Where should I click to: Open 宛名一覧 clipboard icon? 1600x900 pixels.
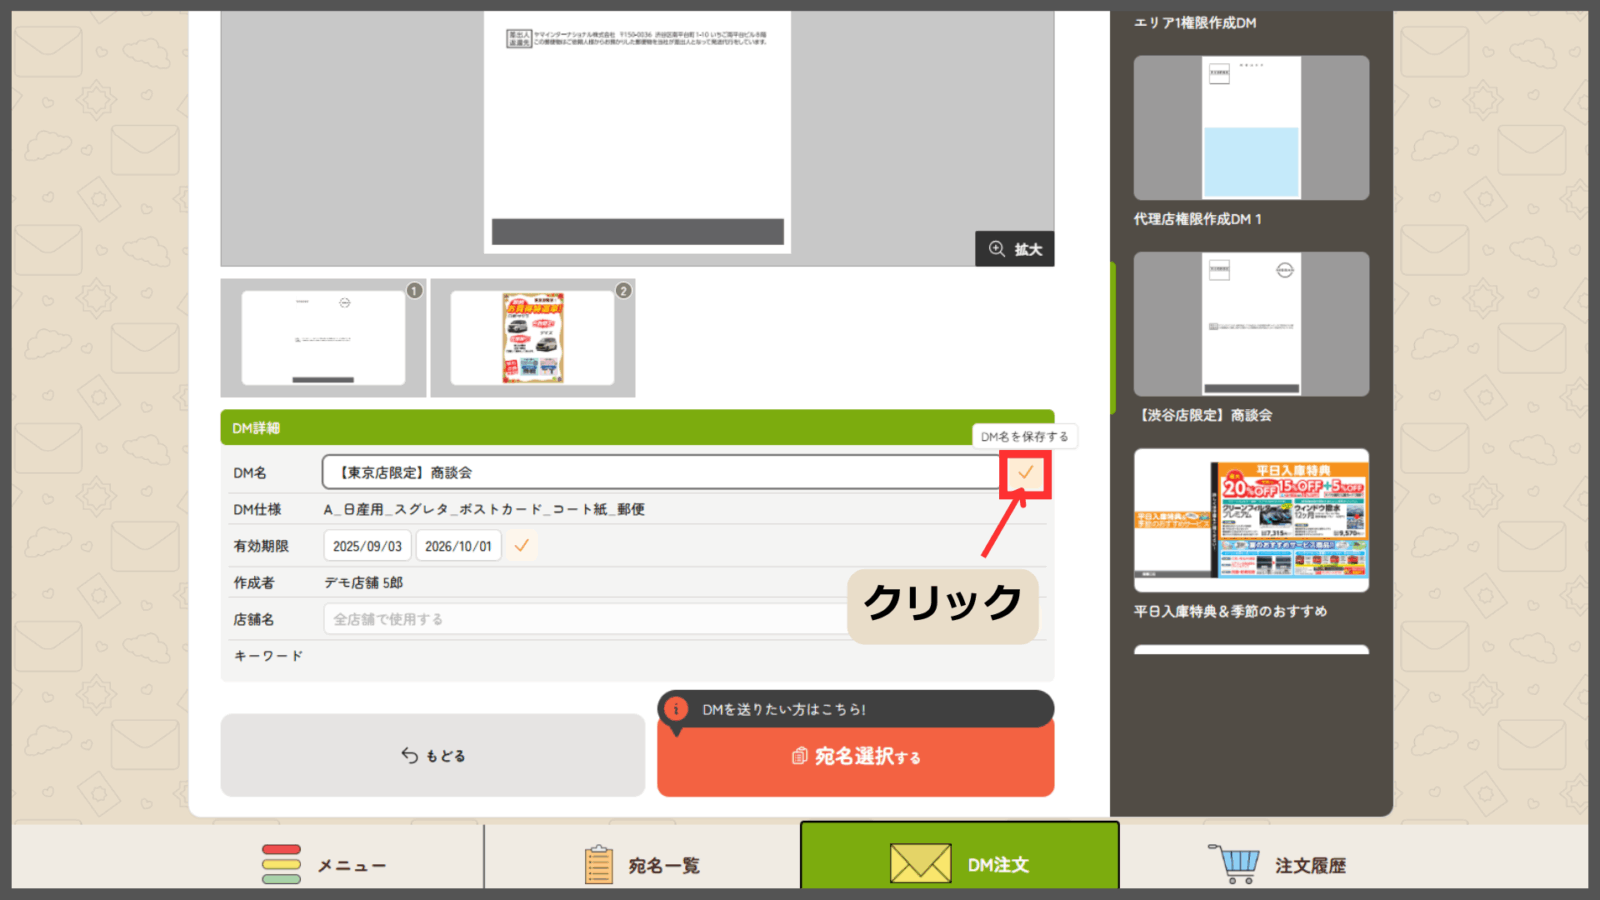click(x=598, y=864)
